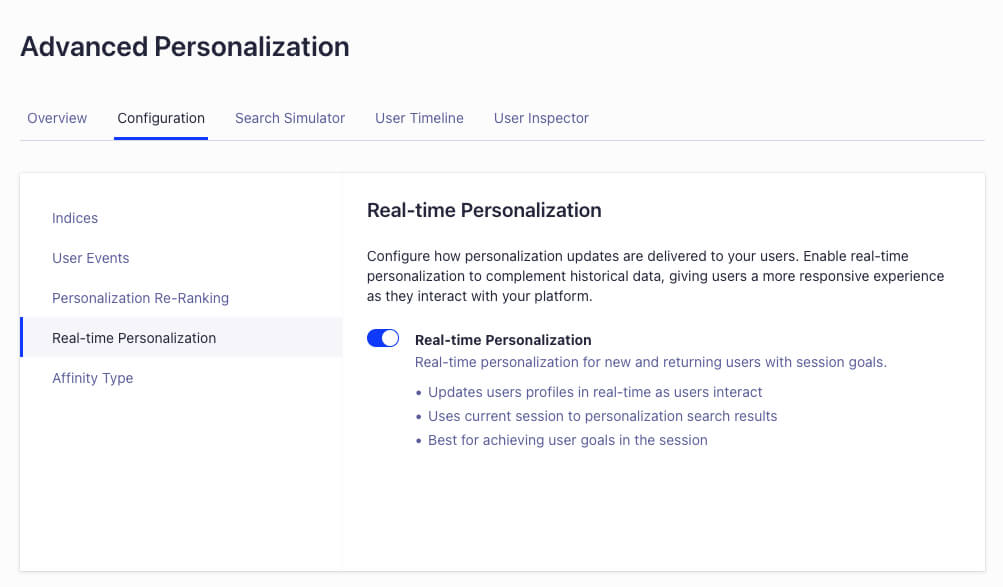Switch to the Overview tab
The image size is (1003, 587).
click(57, 118)
